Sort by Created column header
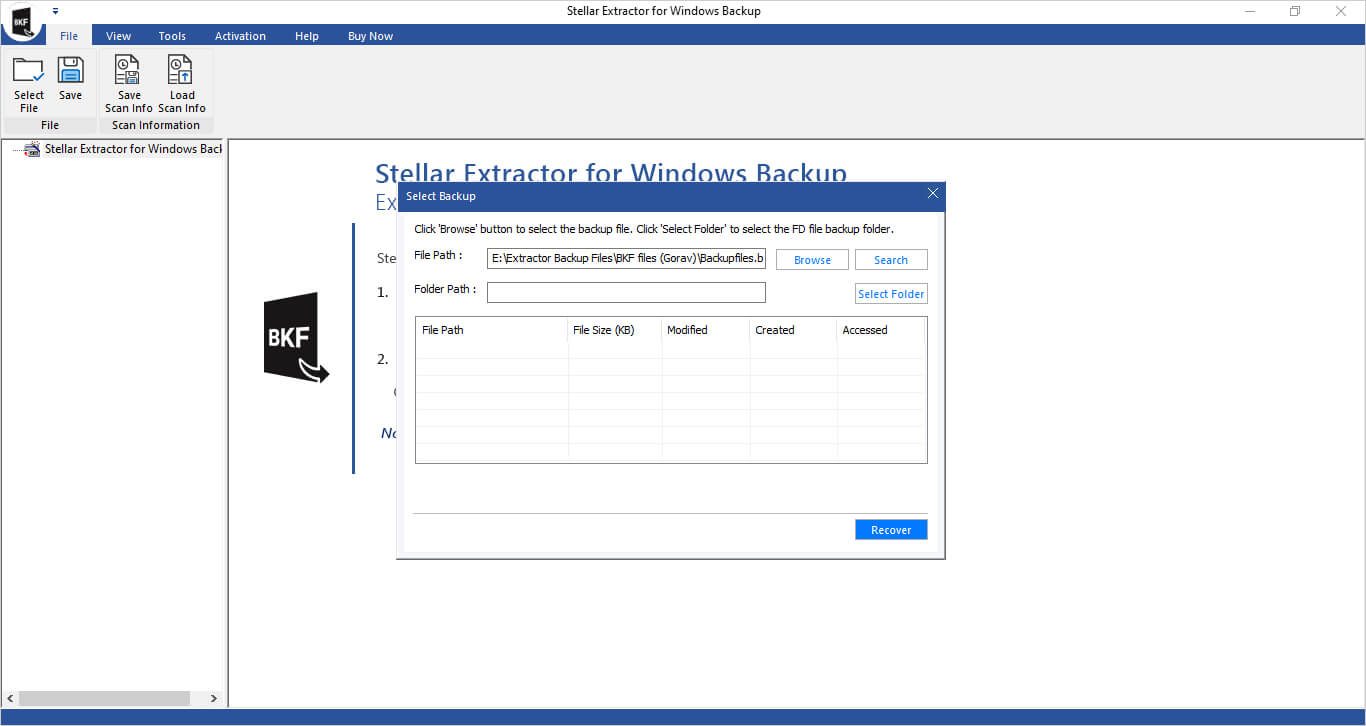The width and height of the screenshot is (1366, 726). tap(793, 330)
